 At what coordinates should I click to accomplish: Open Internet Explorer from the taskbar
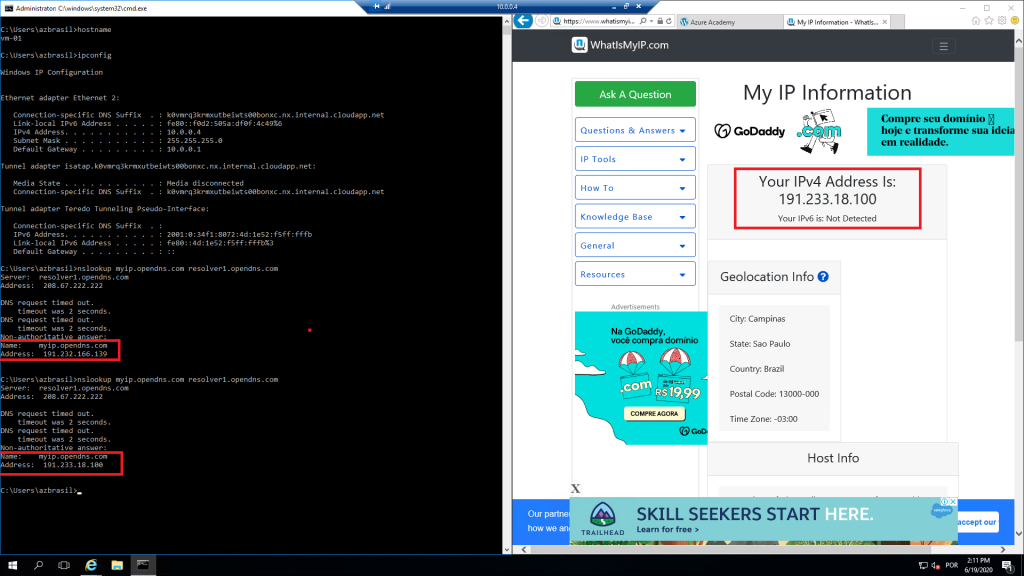[x=91, y=565]
